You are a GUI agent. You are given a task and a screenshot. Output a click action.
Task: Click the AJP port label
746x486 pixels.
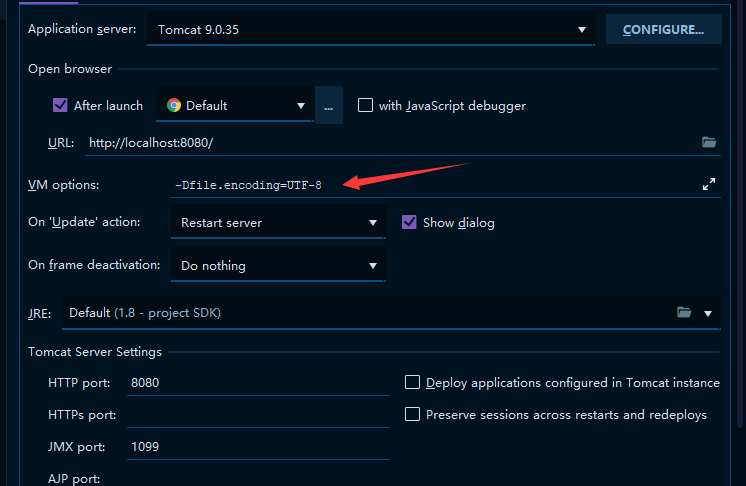pos(74,478)
